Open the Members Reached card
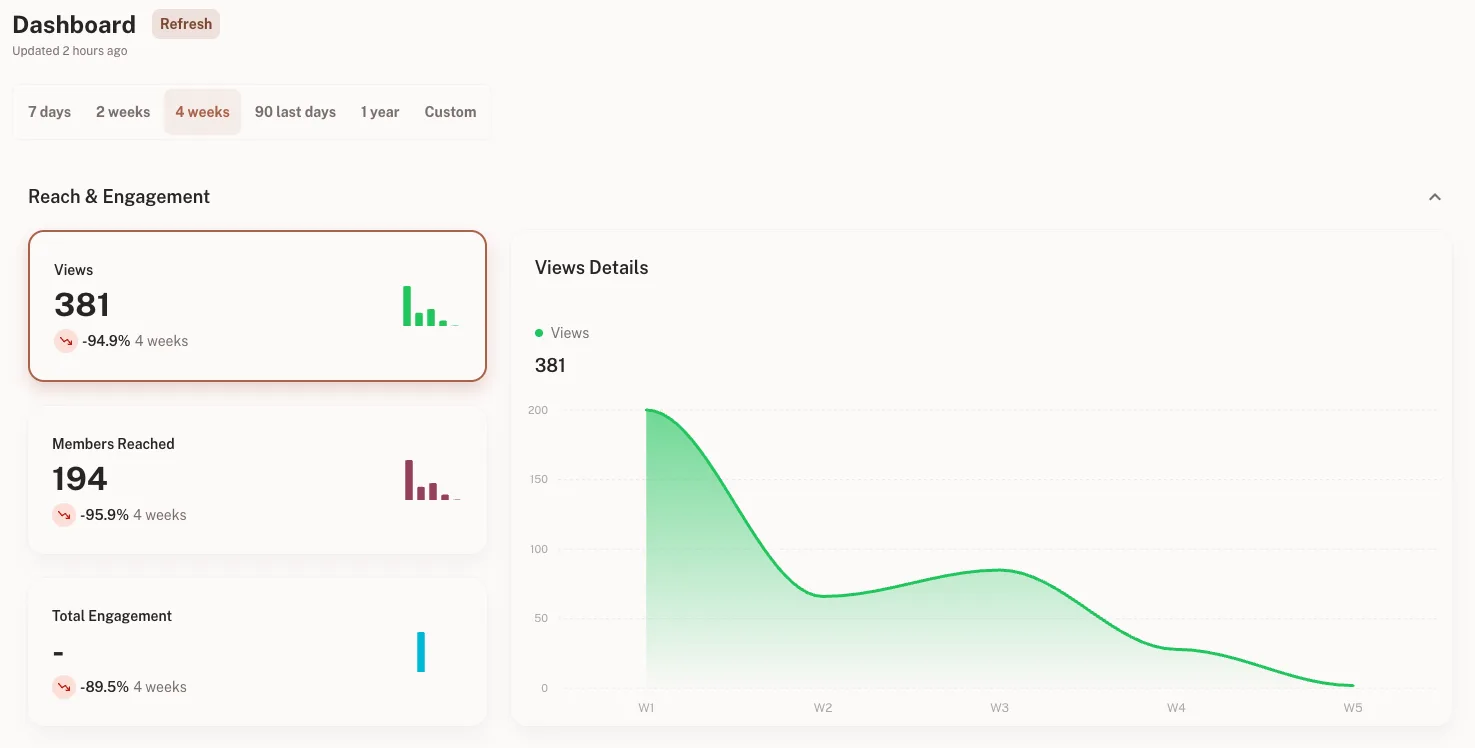The width and height of the screenshot is (1475, 748). coord(257,480)
